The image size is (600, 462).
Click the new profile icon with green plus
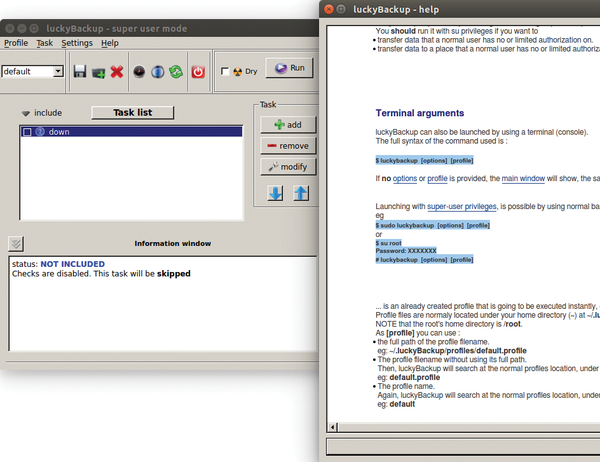99,73
